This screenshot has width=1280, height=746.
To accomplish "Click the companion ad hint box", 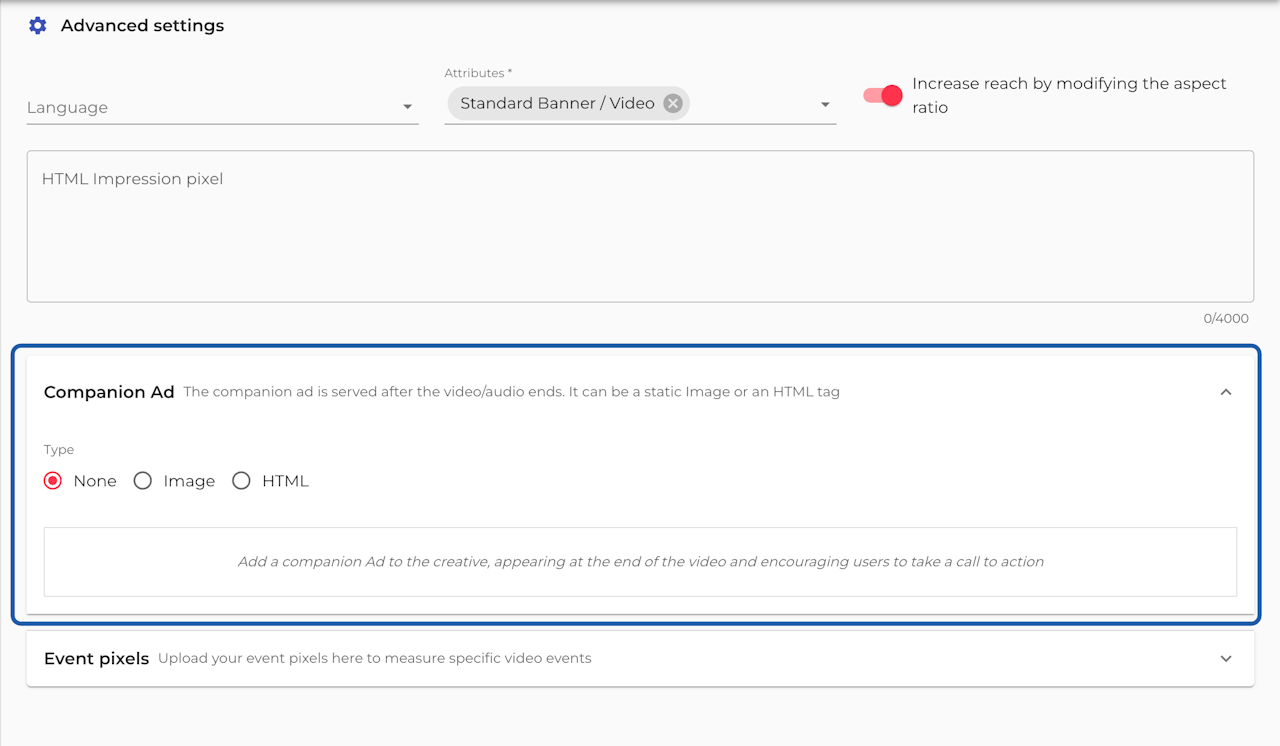I will (640, 562).
